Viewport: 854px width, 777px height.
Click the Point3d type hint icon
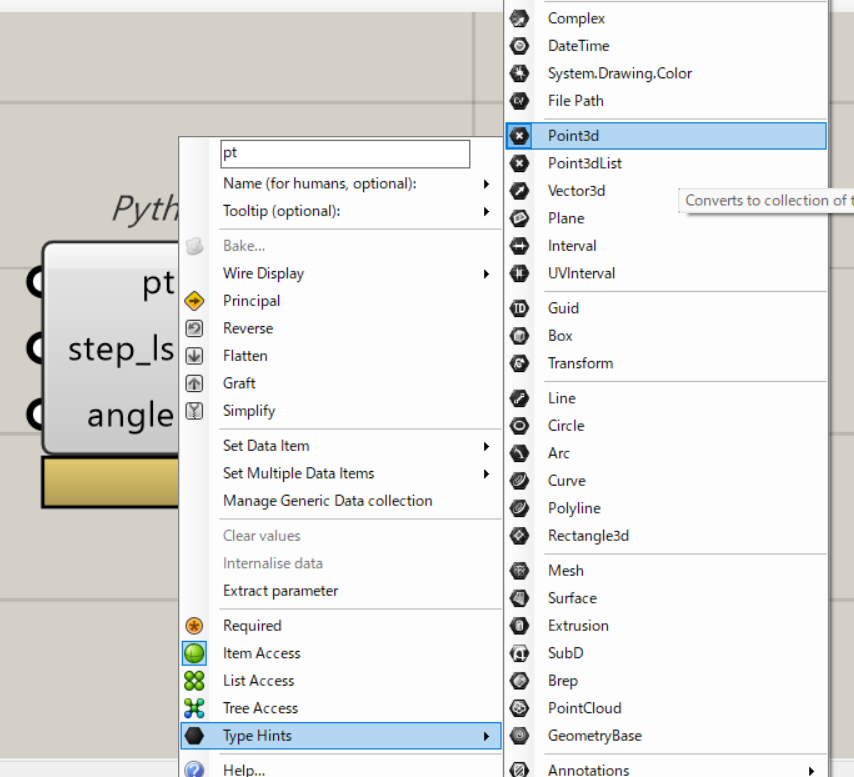[519, 135]
